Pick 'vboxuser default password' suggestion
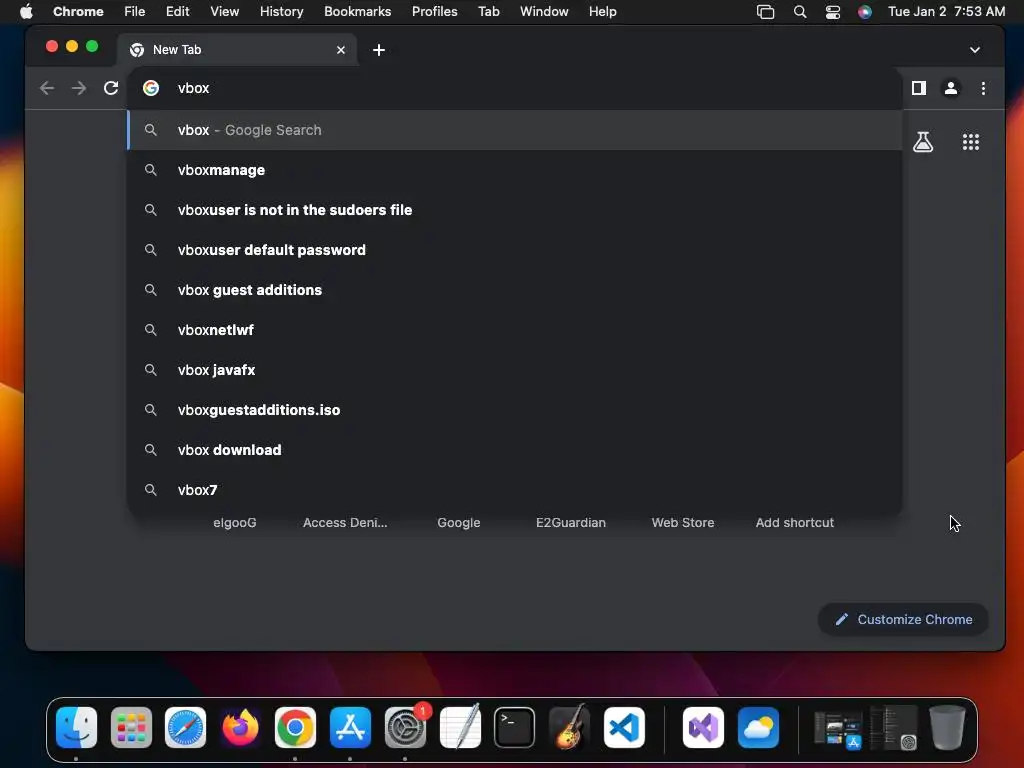Image resolution: width=1024 pixels, height=768 pixels. point(515,250)
